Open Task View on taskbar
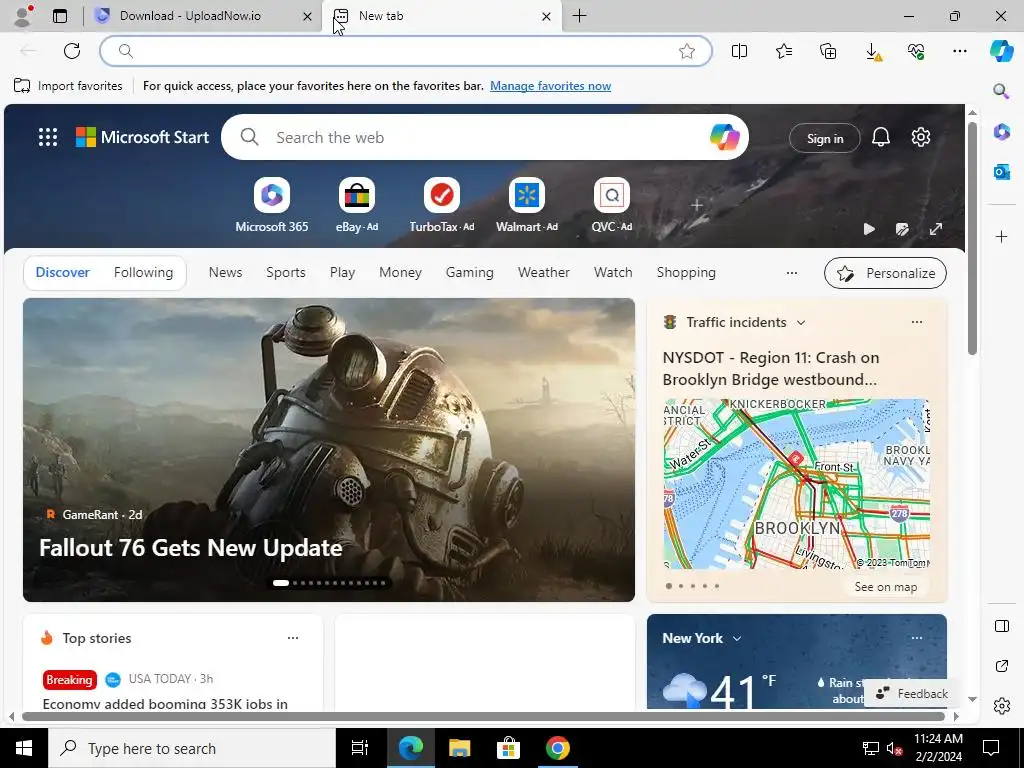This screenshot has width=1024, height=768. (x=360, y=748)
